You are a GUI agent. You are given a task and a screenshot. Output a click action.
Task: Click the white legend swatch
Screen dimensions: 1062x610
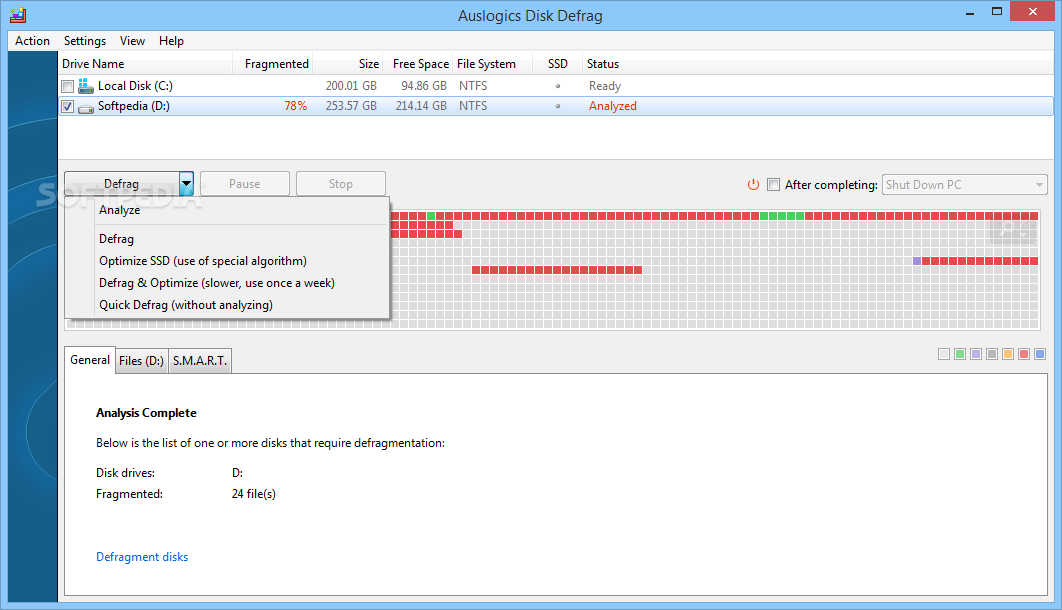click(943, 354)
